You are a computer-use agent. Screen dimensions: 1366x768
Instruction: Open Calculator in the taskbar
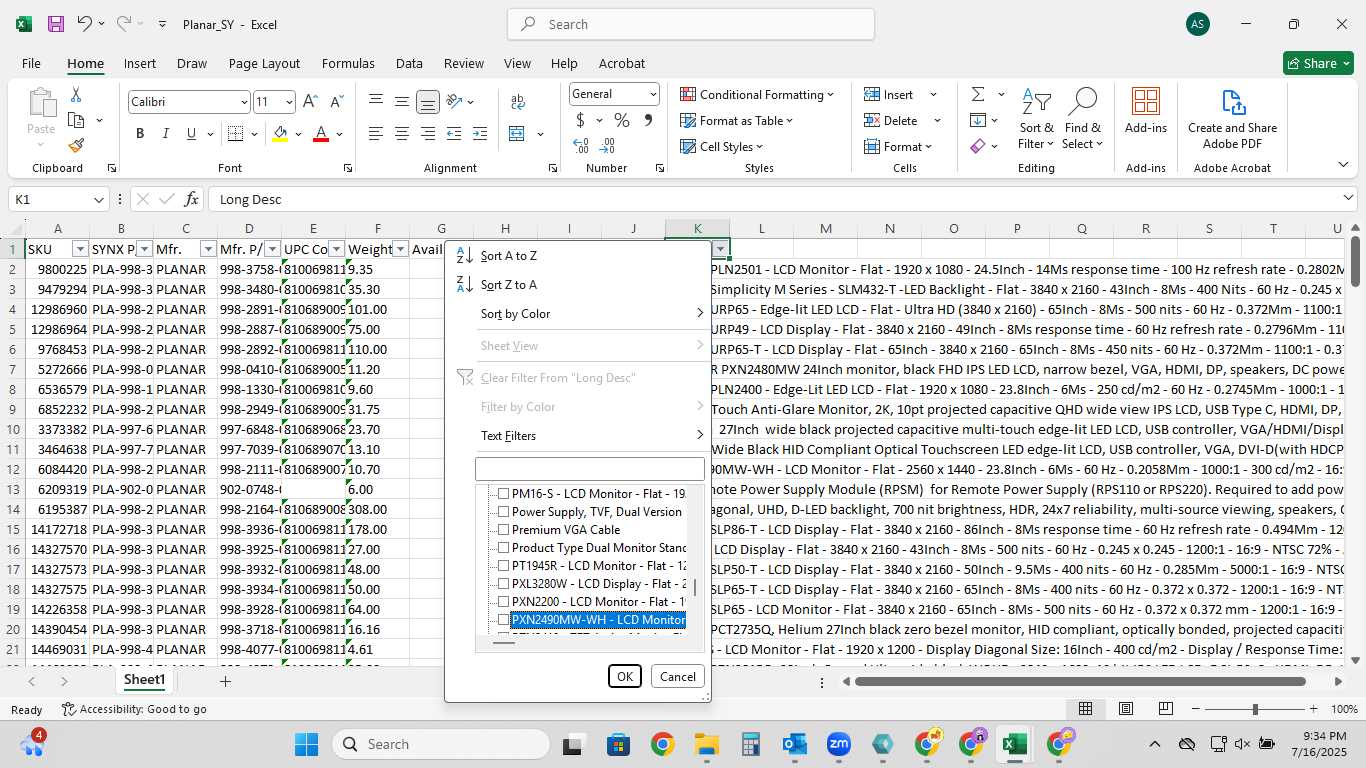coord(751,744)
